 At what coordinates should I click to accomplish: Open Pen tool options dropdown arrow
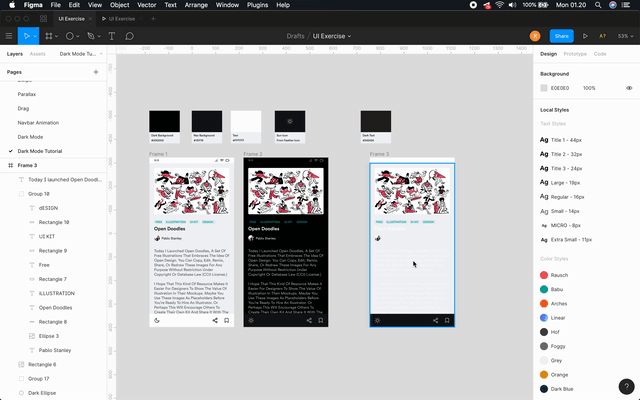point(99,36)
